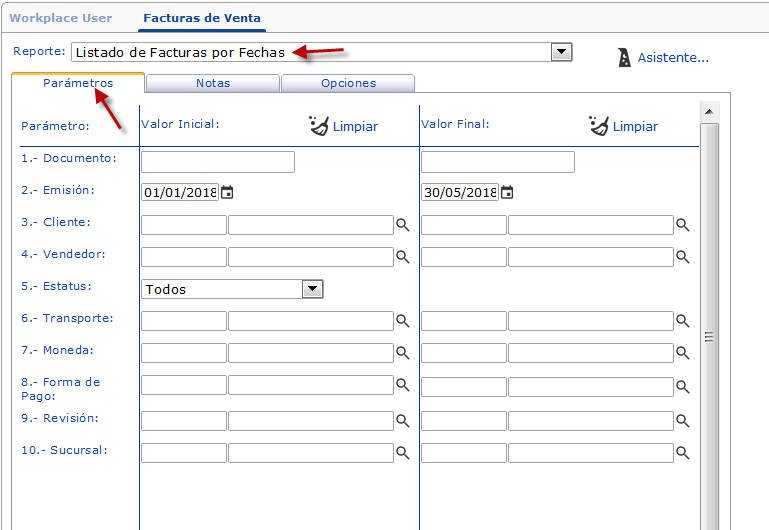The width and height of the screenshot is (769, 530).
Task: Click the Asistente... link
Action: [673, 58]
